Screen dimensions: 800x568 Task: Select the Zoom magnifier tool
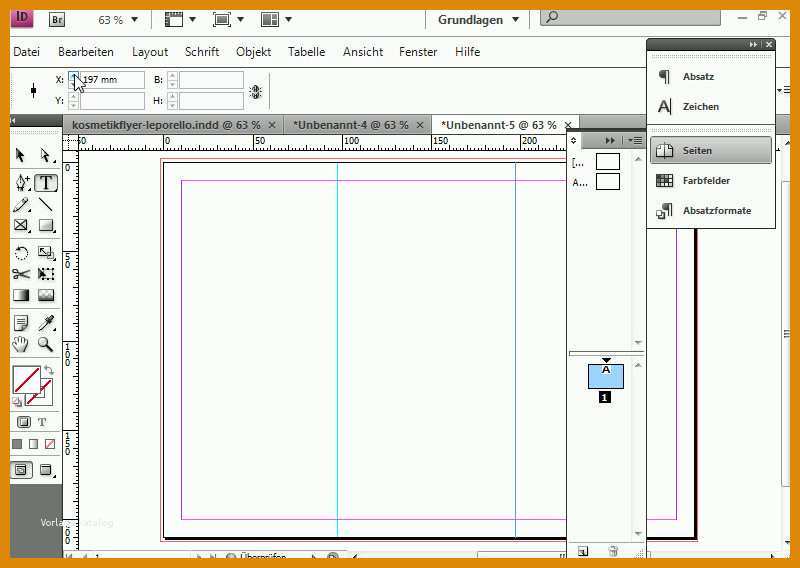pyautogui.click(x=45, y=344)
